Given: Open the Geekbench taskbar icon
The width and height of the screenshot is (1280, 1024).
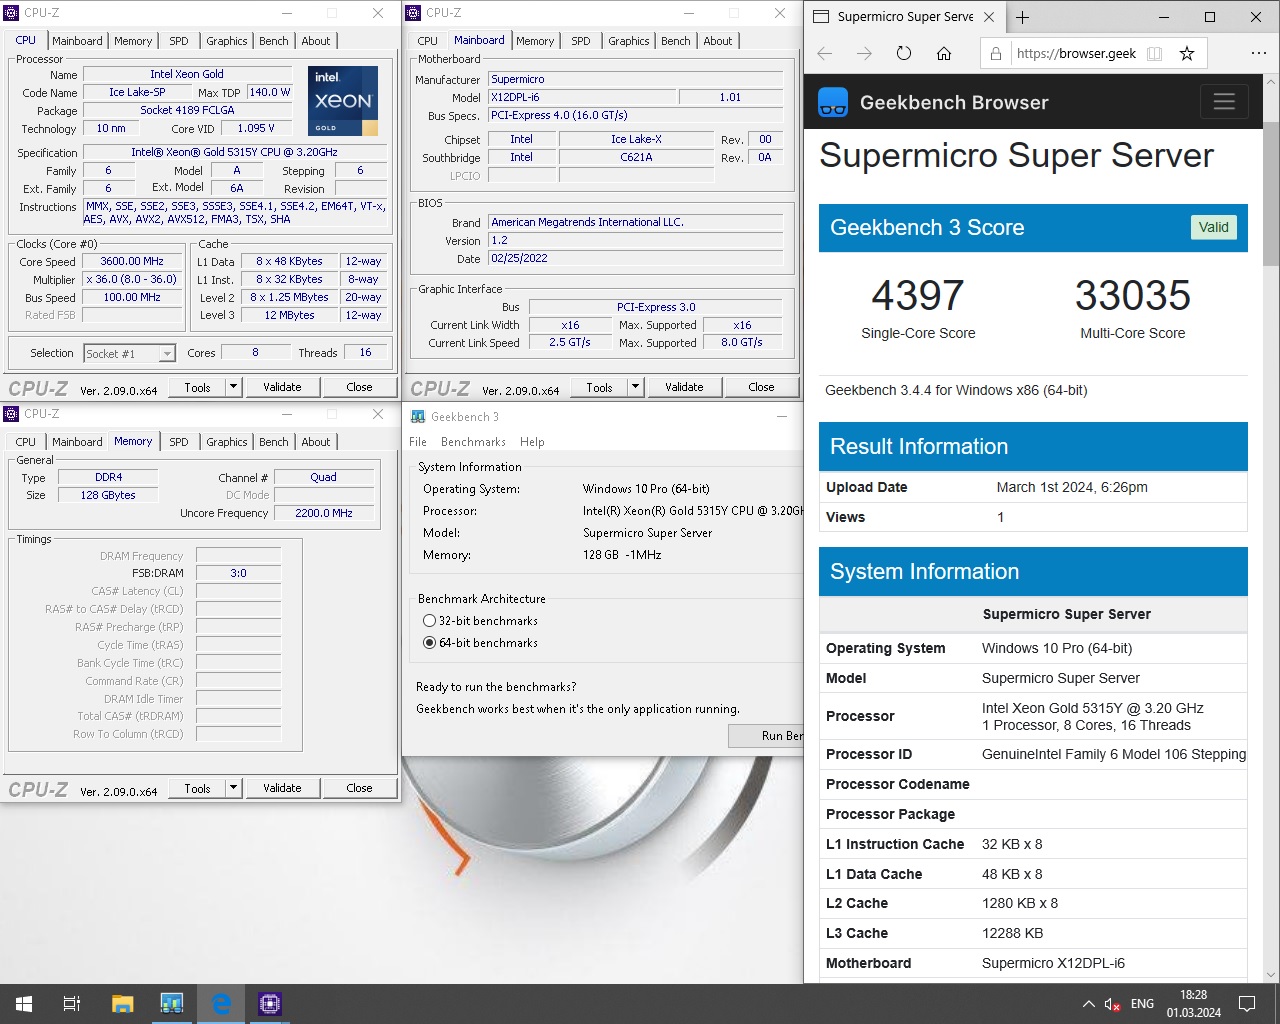Looking at the screenshot, I should 172,1004.
